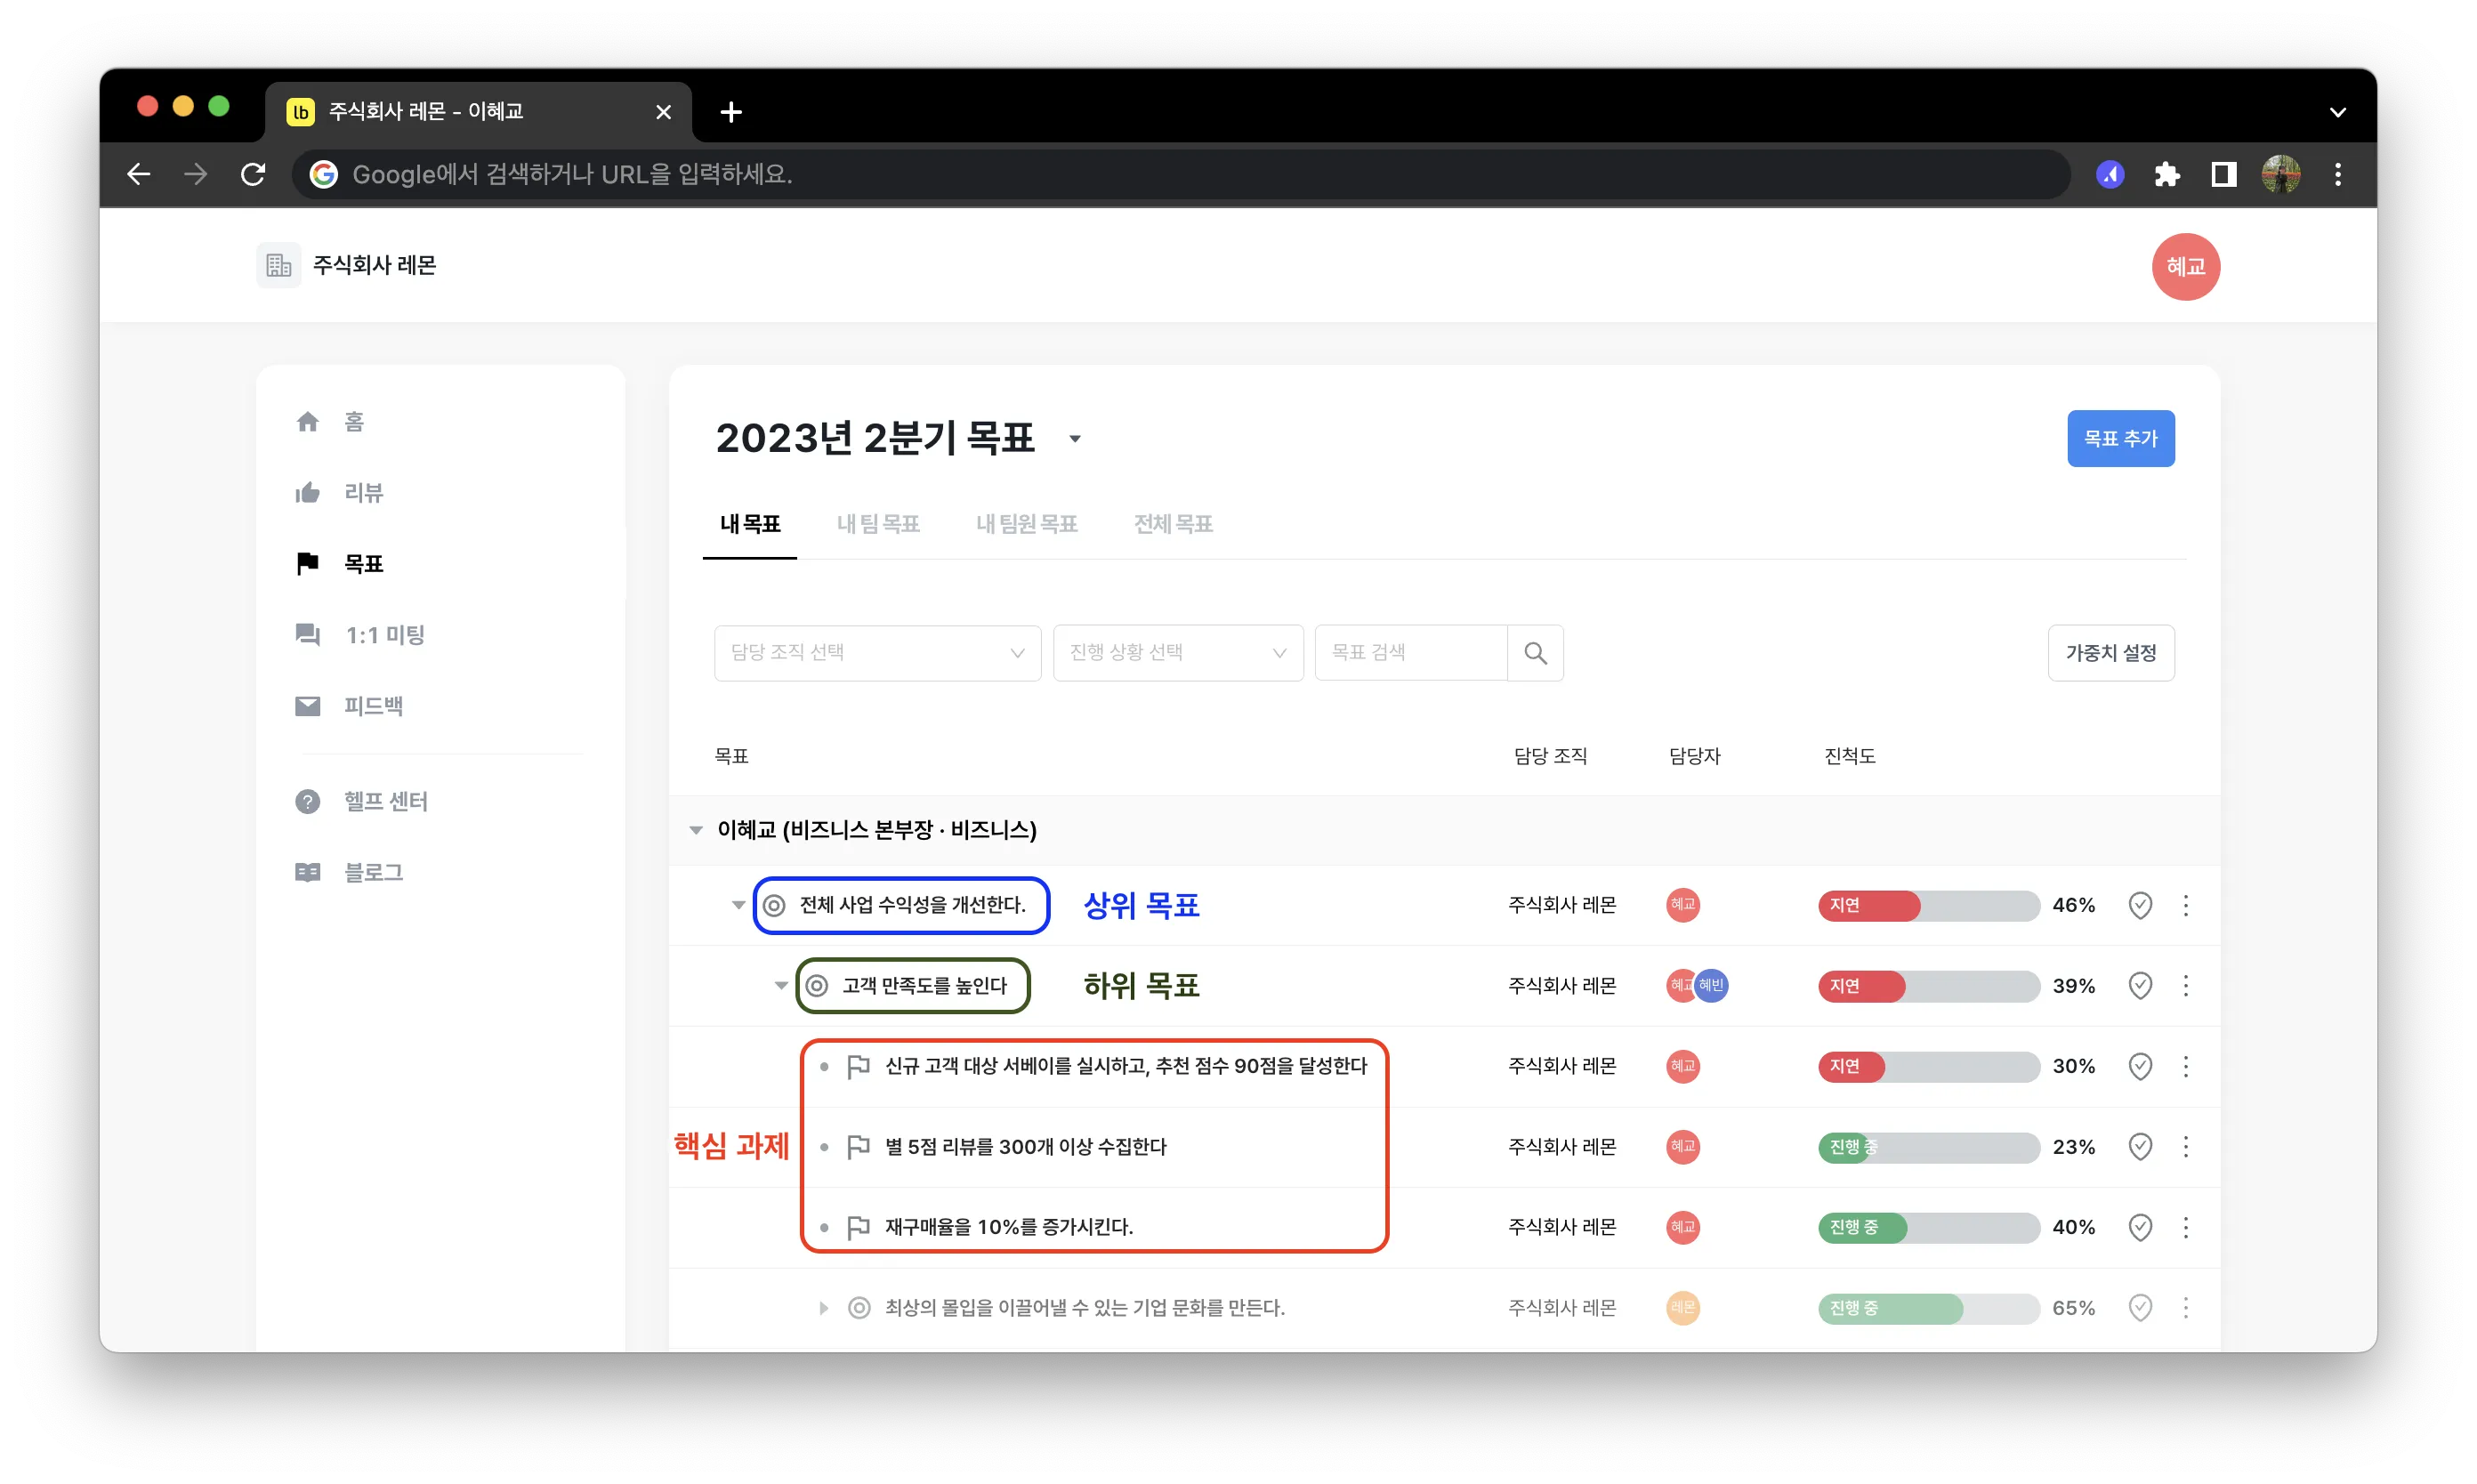
Task: Click the 65% progress bar for 최상의 몰입
Action: pyautogui.click(x=1928, y=1308)
